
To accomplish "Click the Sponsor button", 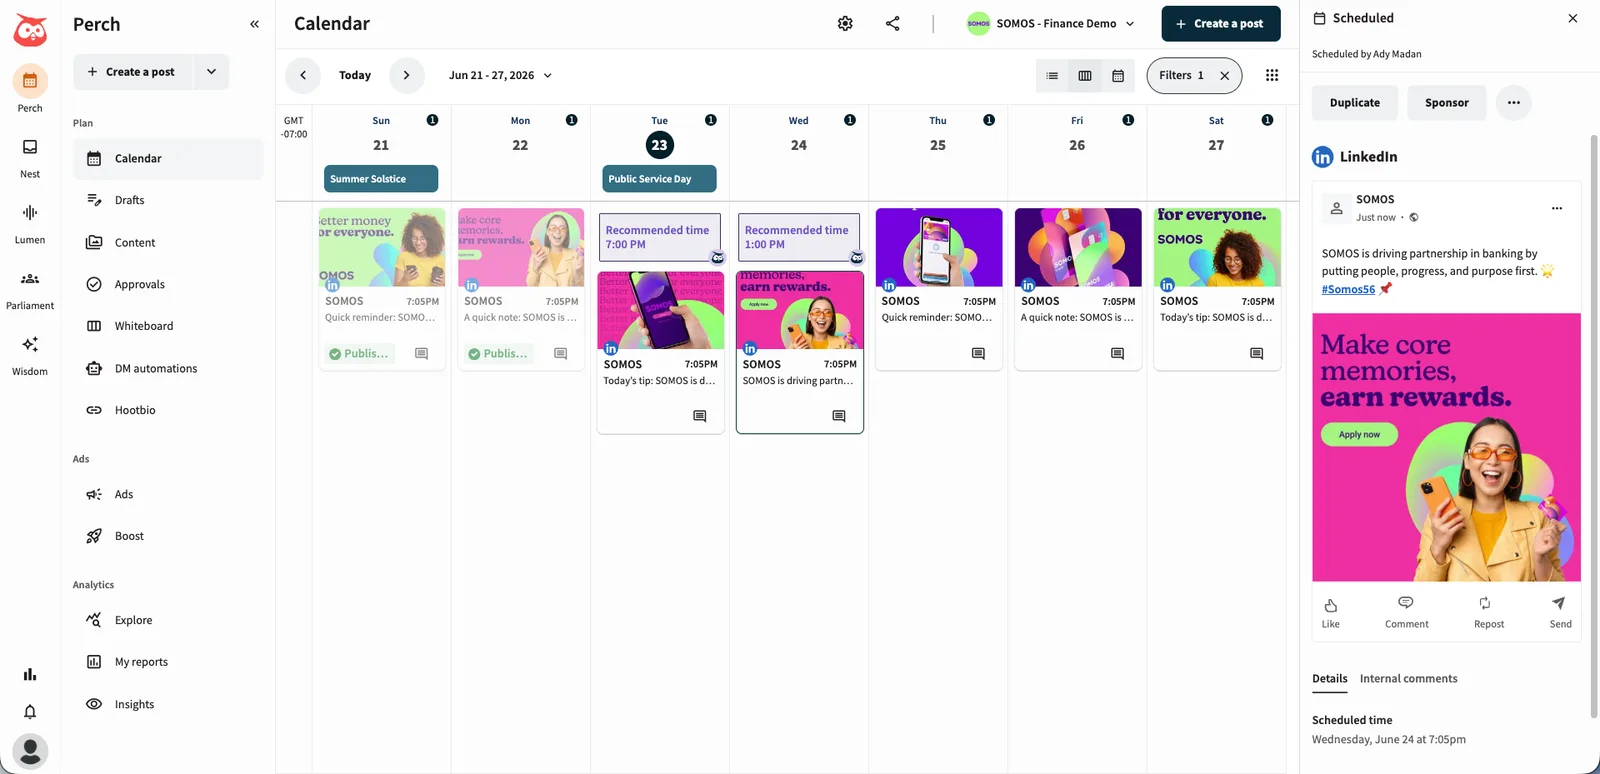I will click(x=1447, y=103).
